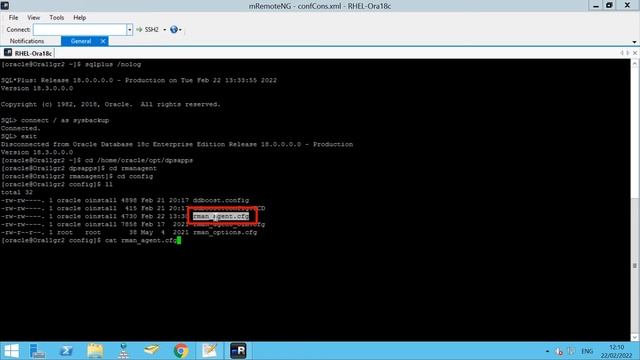Open the network tool taskbar icon
The image size is (640, 360).
(x=124, y=351)
